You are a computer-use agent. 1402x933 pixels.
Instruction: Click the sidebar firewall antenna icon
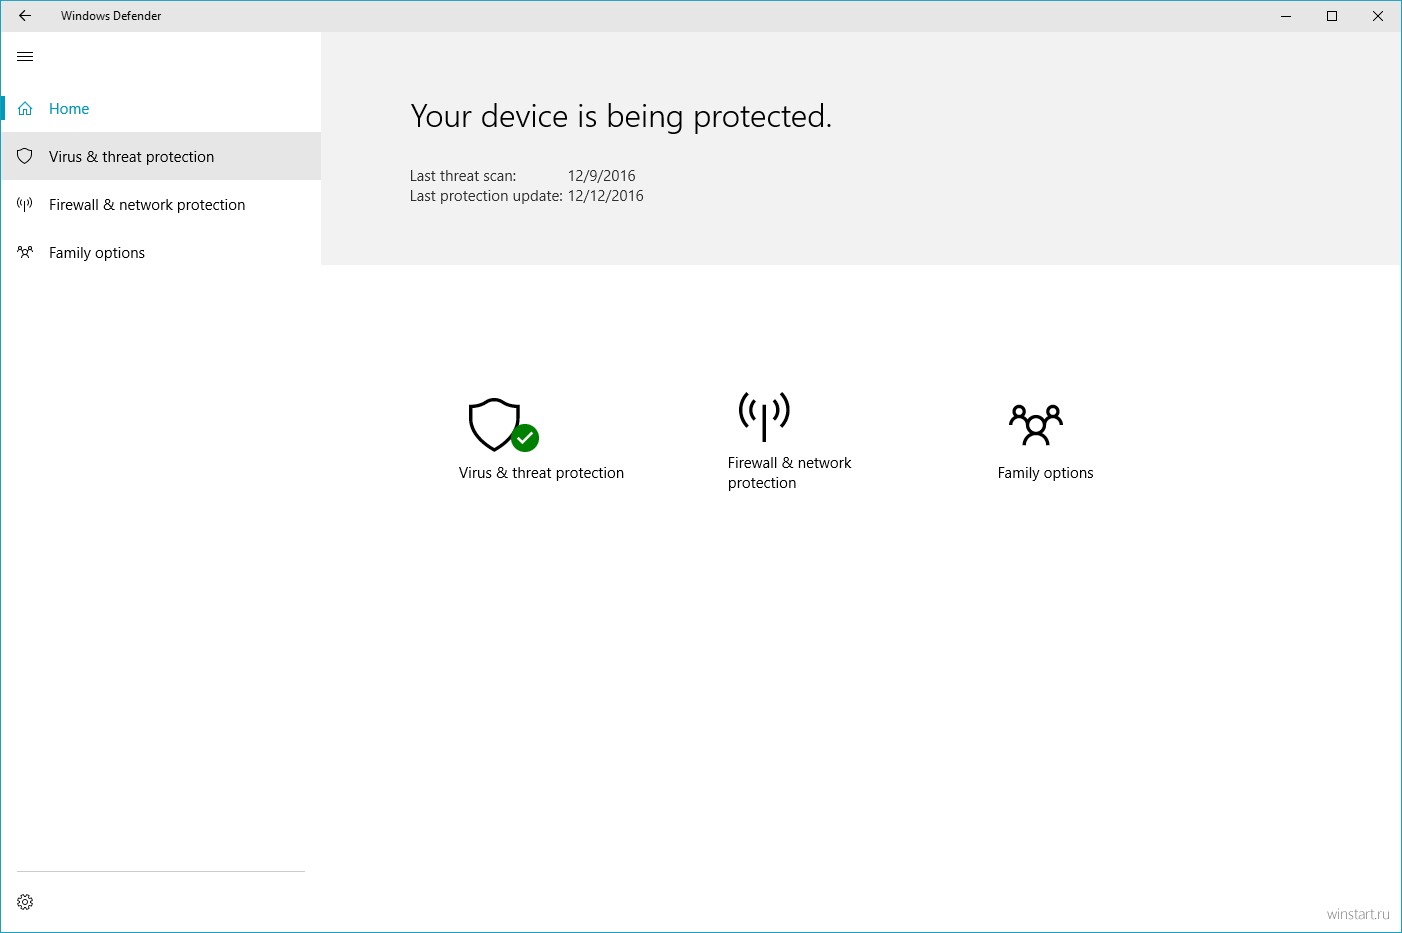pyautogui.click(x=25, y=205)
